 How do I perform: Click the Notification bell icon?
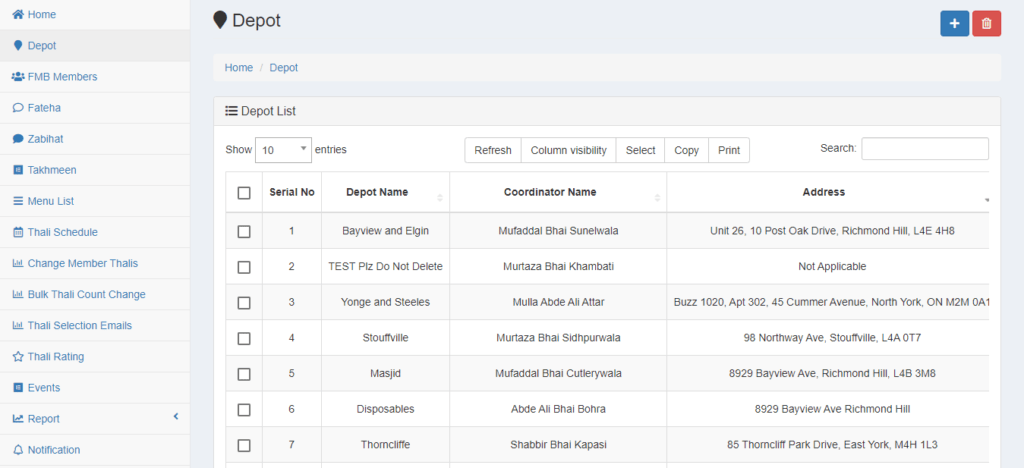click(x=18, y=450)
